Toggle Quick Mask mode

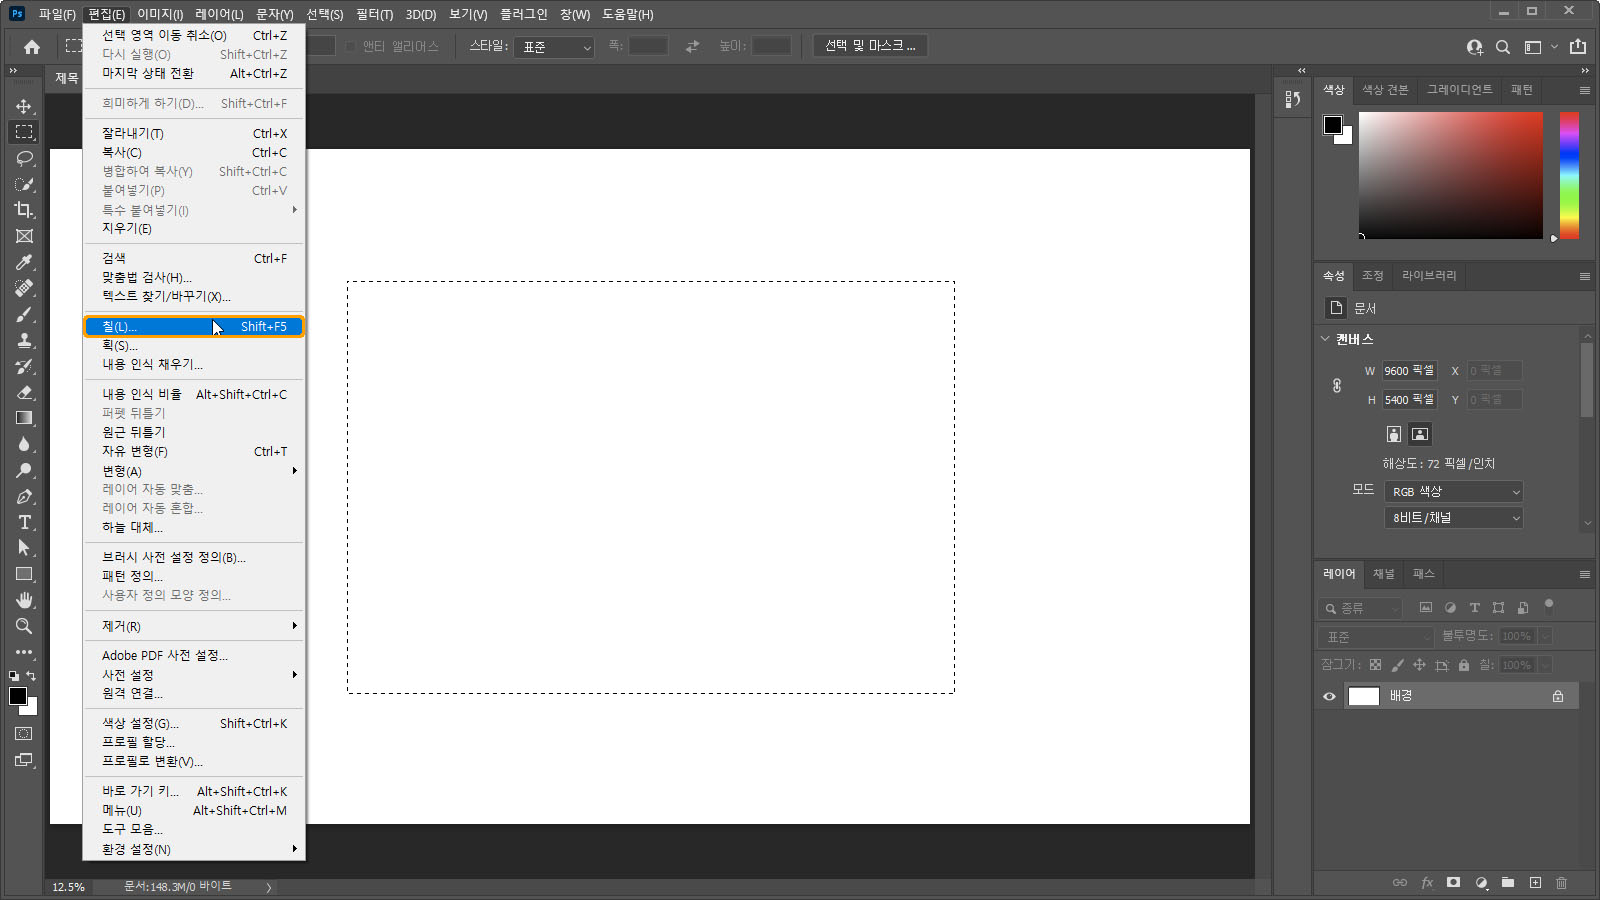24,734
